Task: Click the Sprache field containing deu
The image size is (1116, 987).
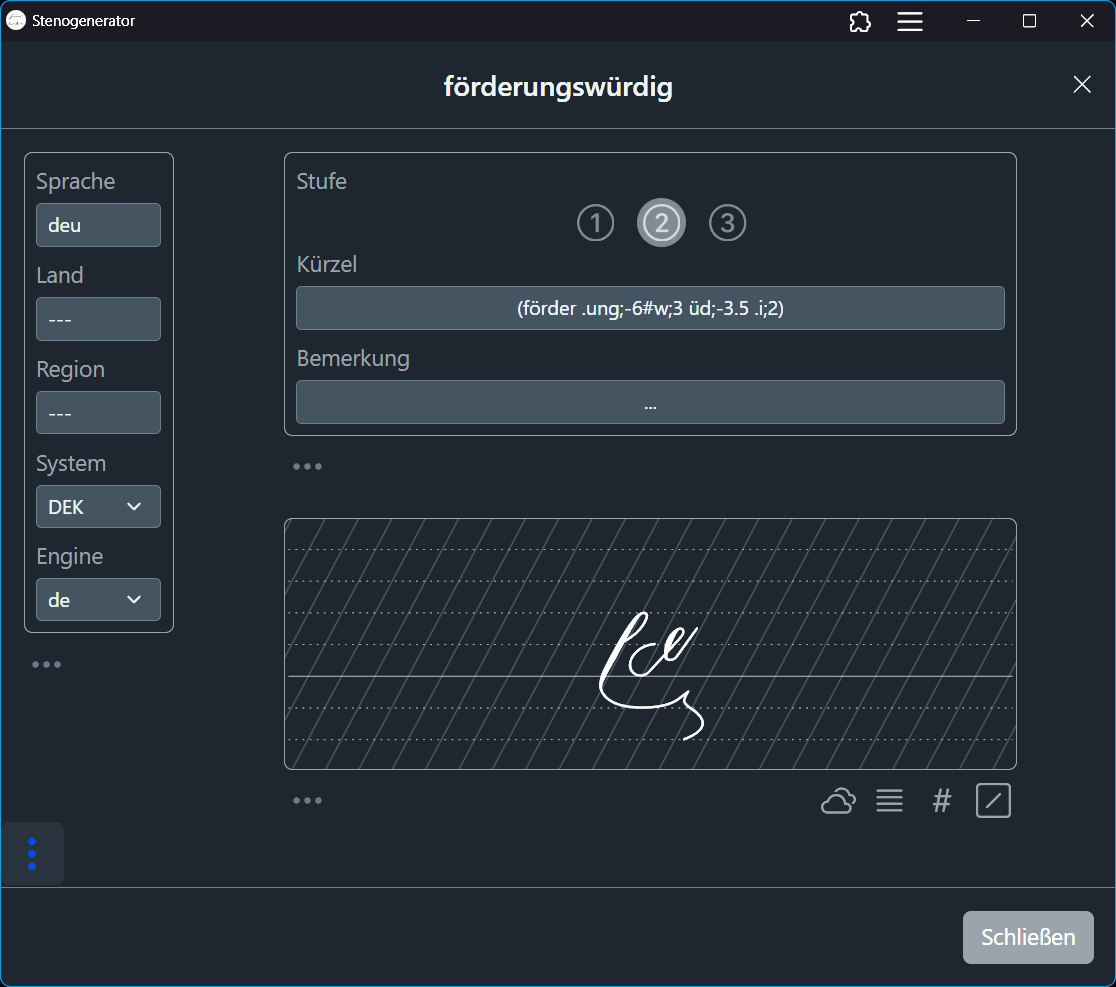Action: tap(98, 225)
